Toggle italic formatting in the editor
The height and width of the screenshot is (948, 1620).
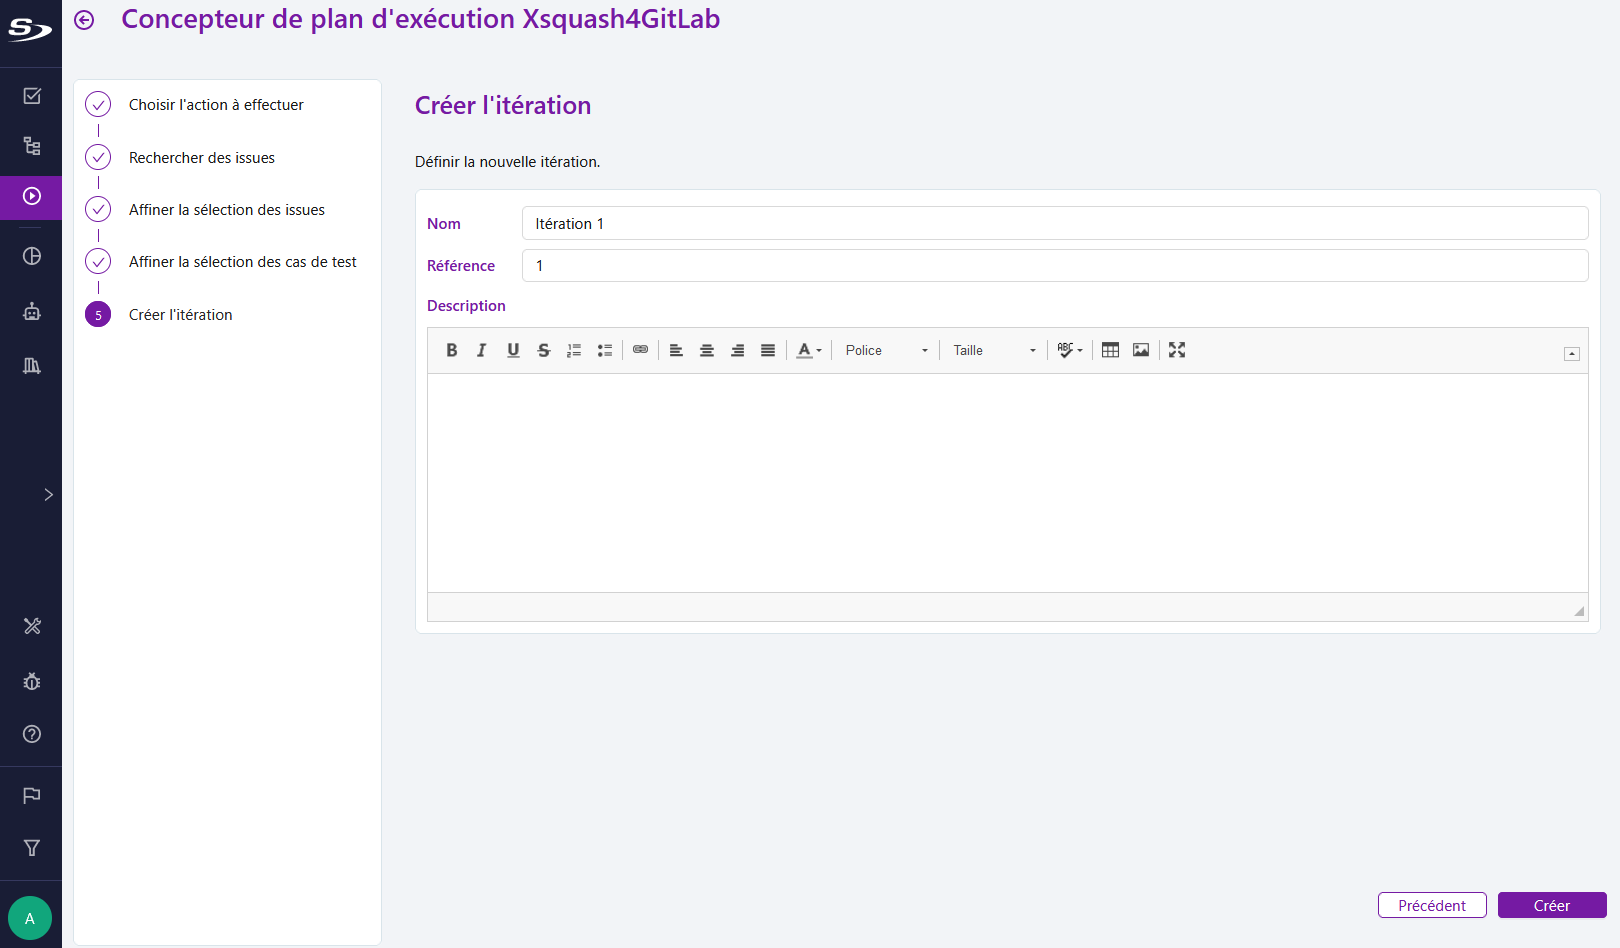point(482,350)
